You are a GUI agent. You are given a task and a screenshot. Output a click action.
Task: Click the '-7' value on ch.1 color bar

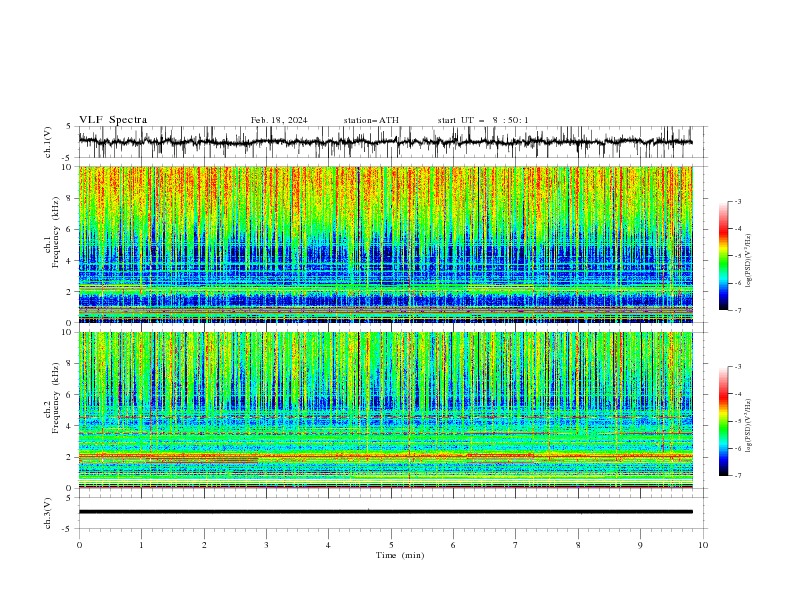click(x=737, y=310)
